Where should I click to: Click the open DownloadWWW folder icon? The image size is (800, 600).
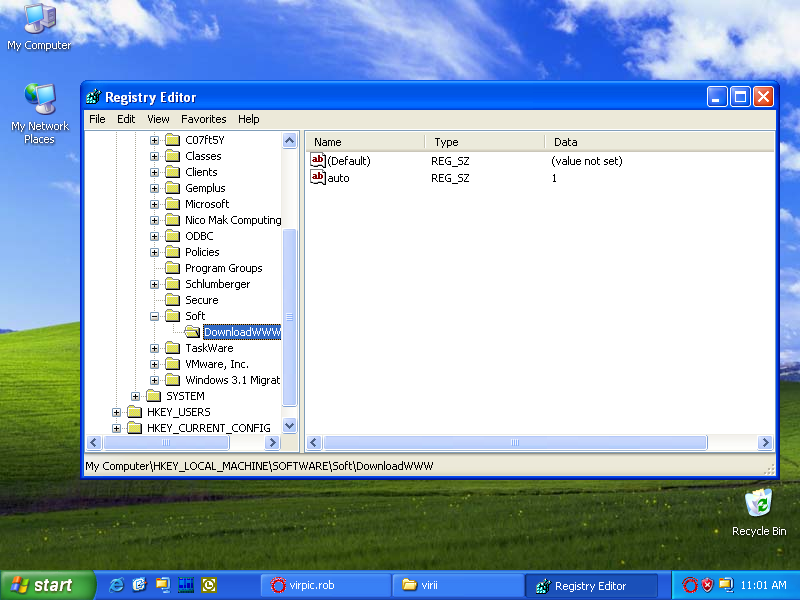(192, 332)
